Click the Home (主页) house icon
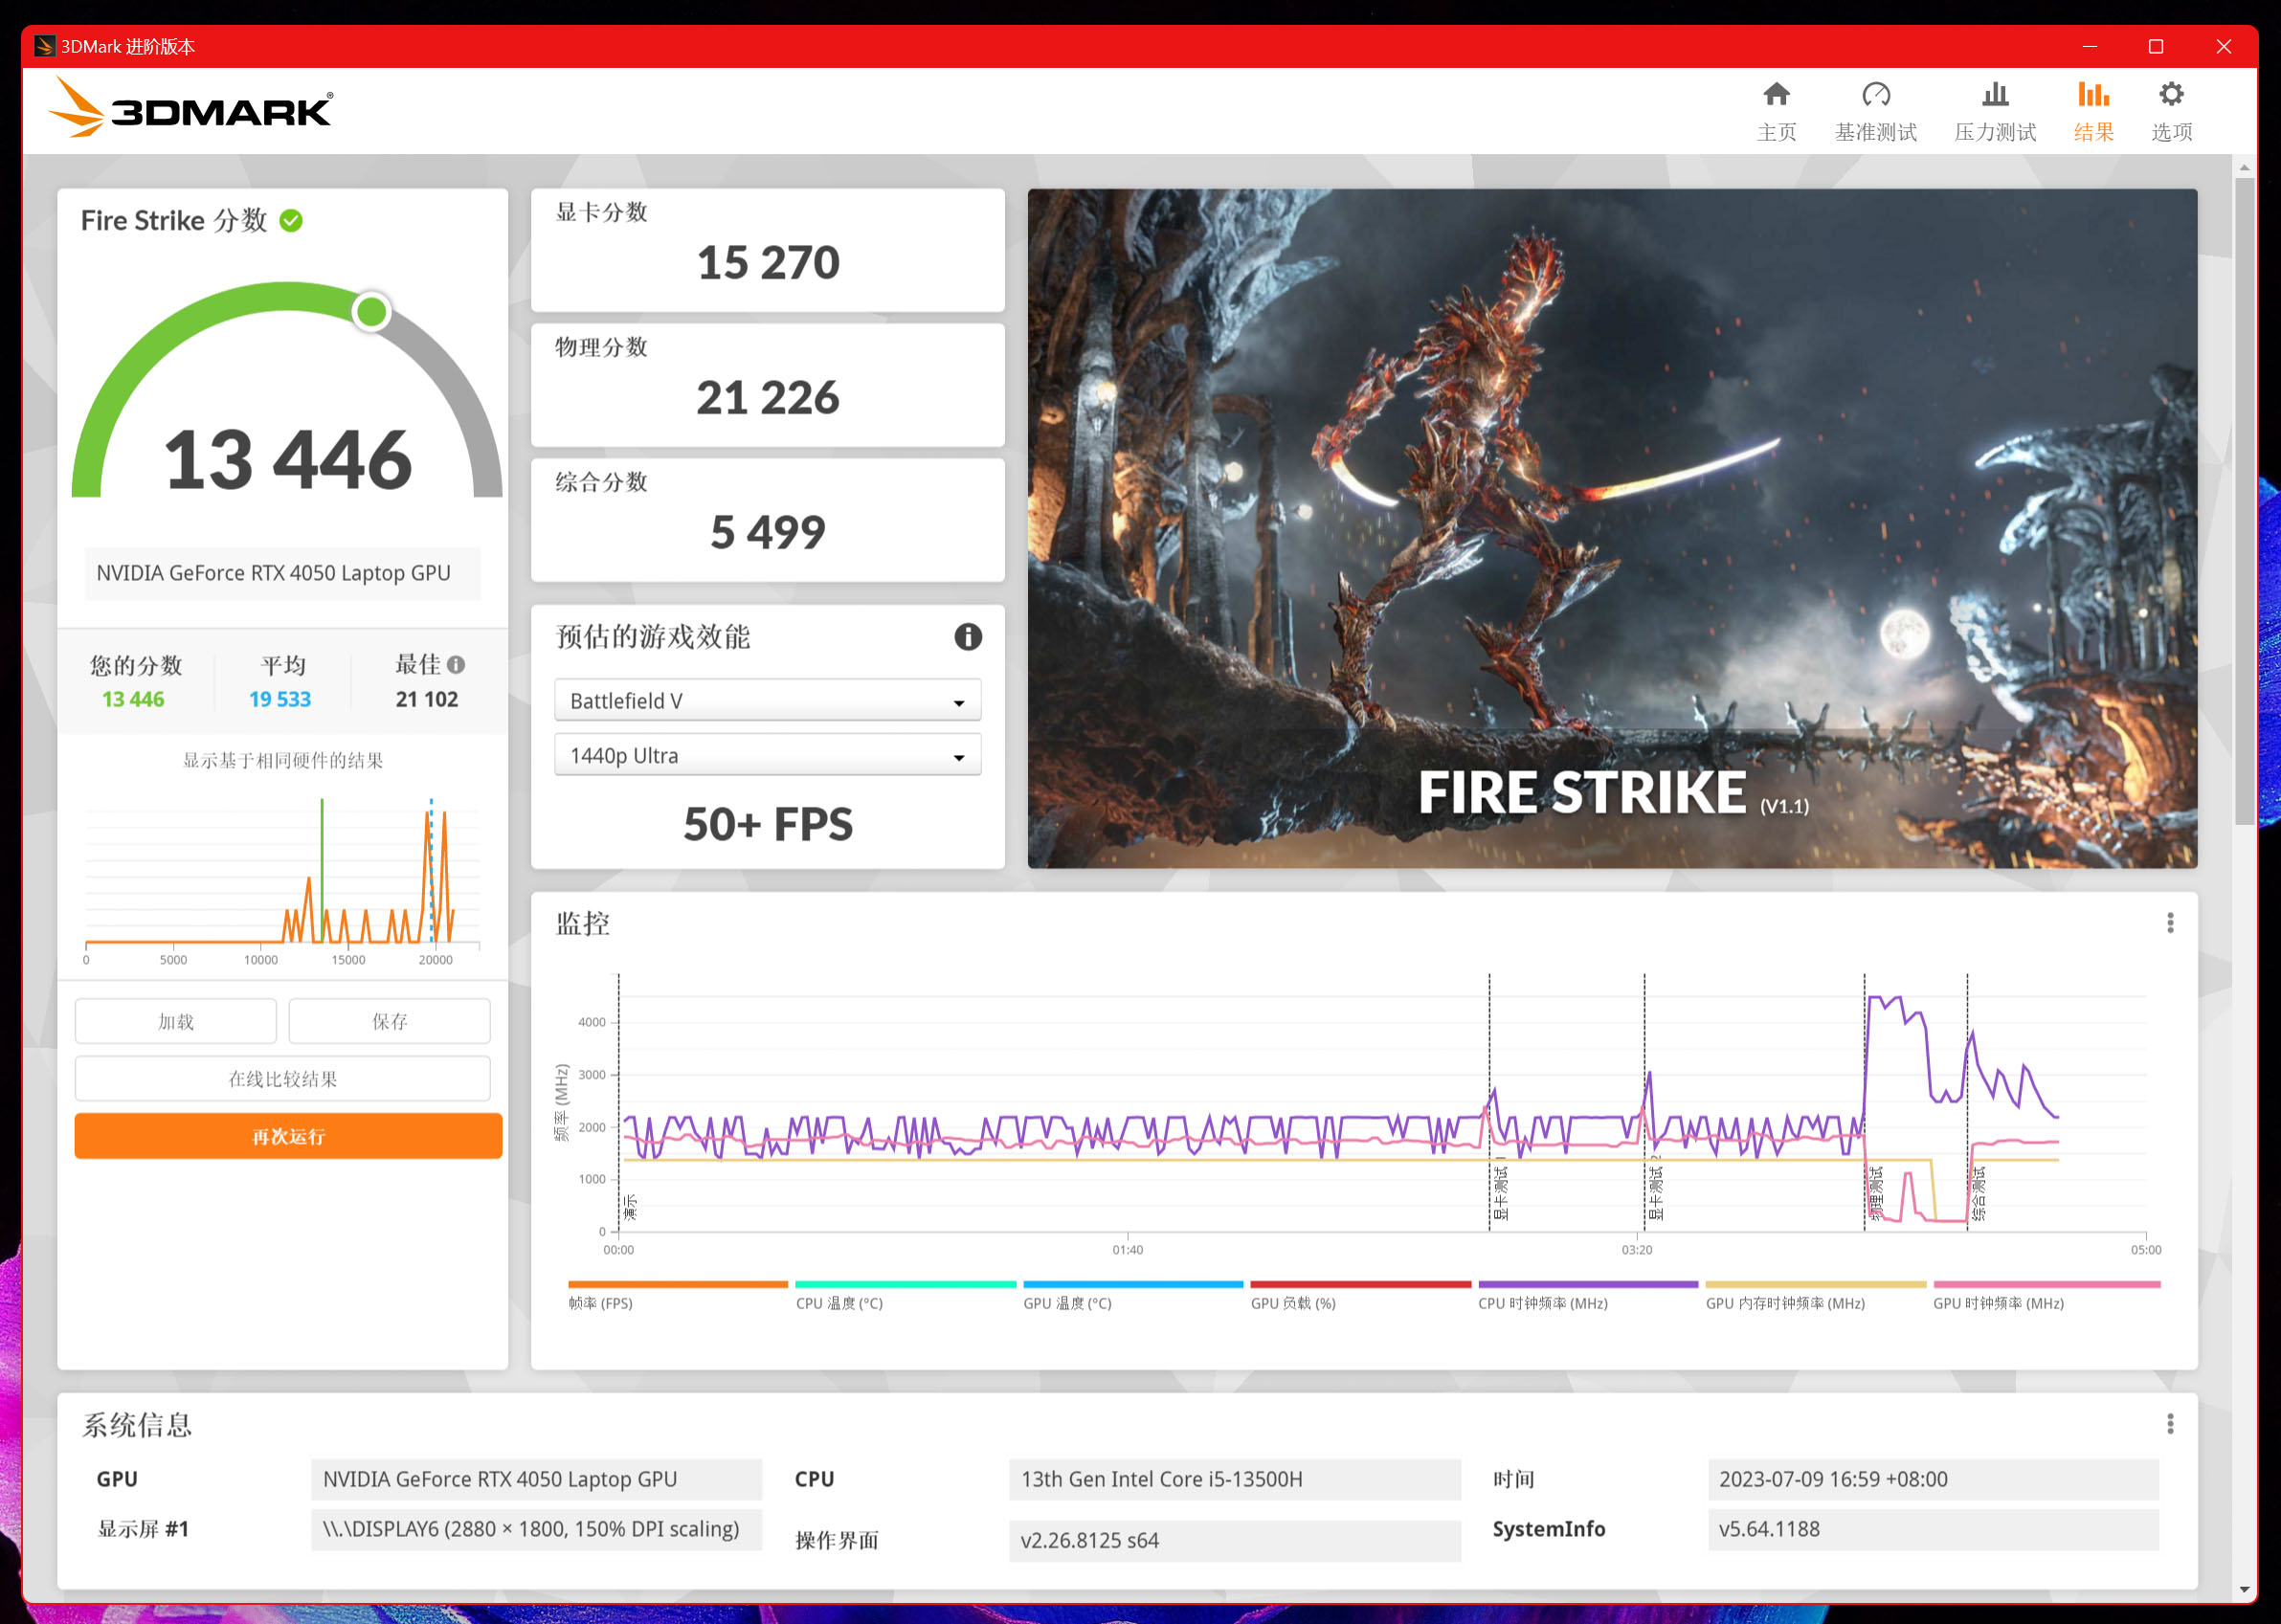Viewport: 2281px width, 1624px height. [x=1776, y=95]
